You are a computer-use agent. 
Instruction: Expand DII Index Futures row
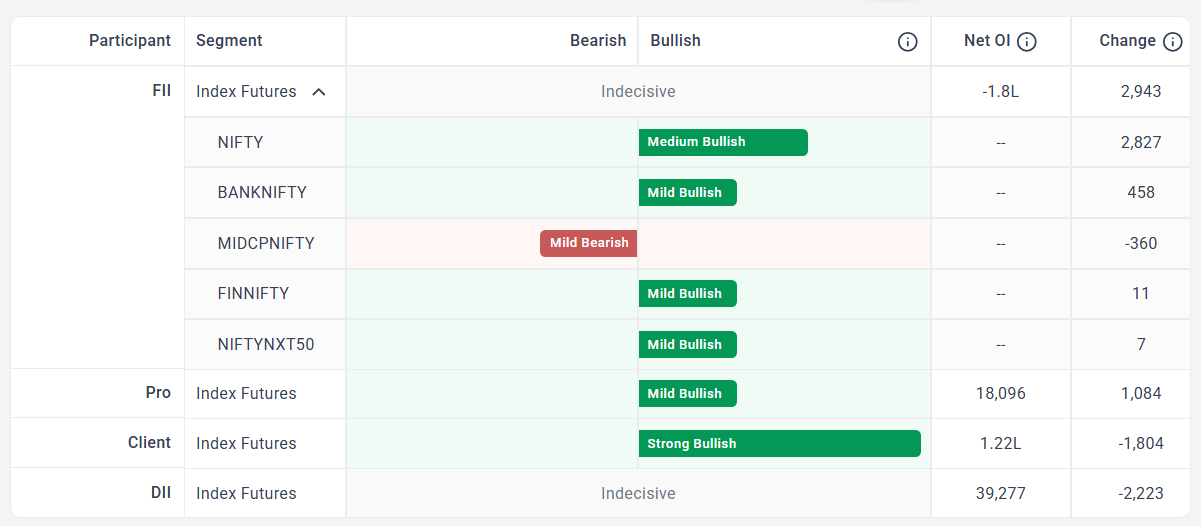246,494
